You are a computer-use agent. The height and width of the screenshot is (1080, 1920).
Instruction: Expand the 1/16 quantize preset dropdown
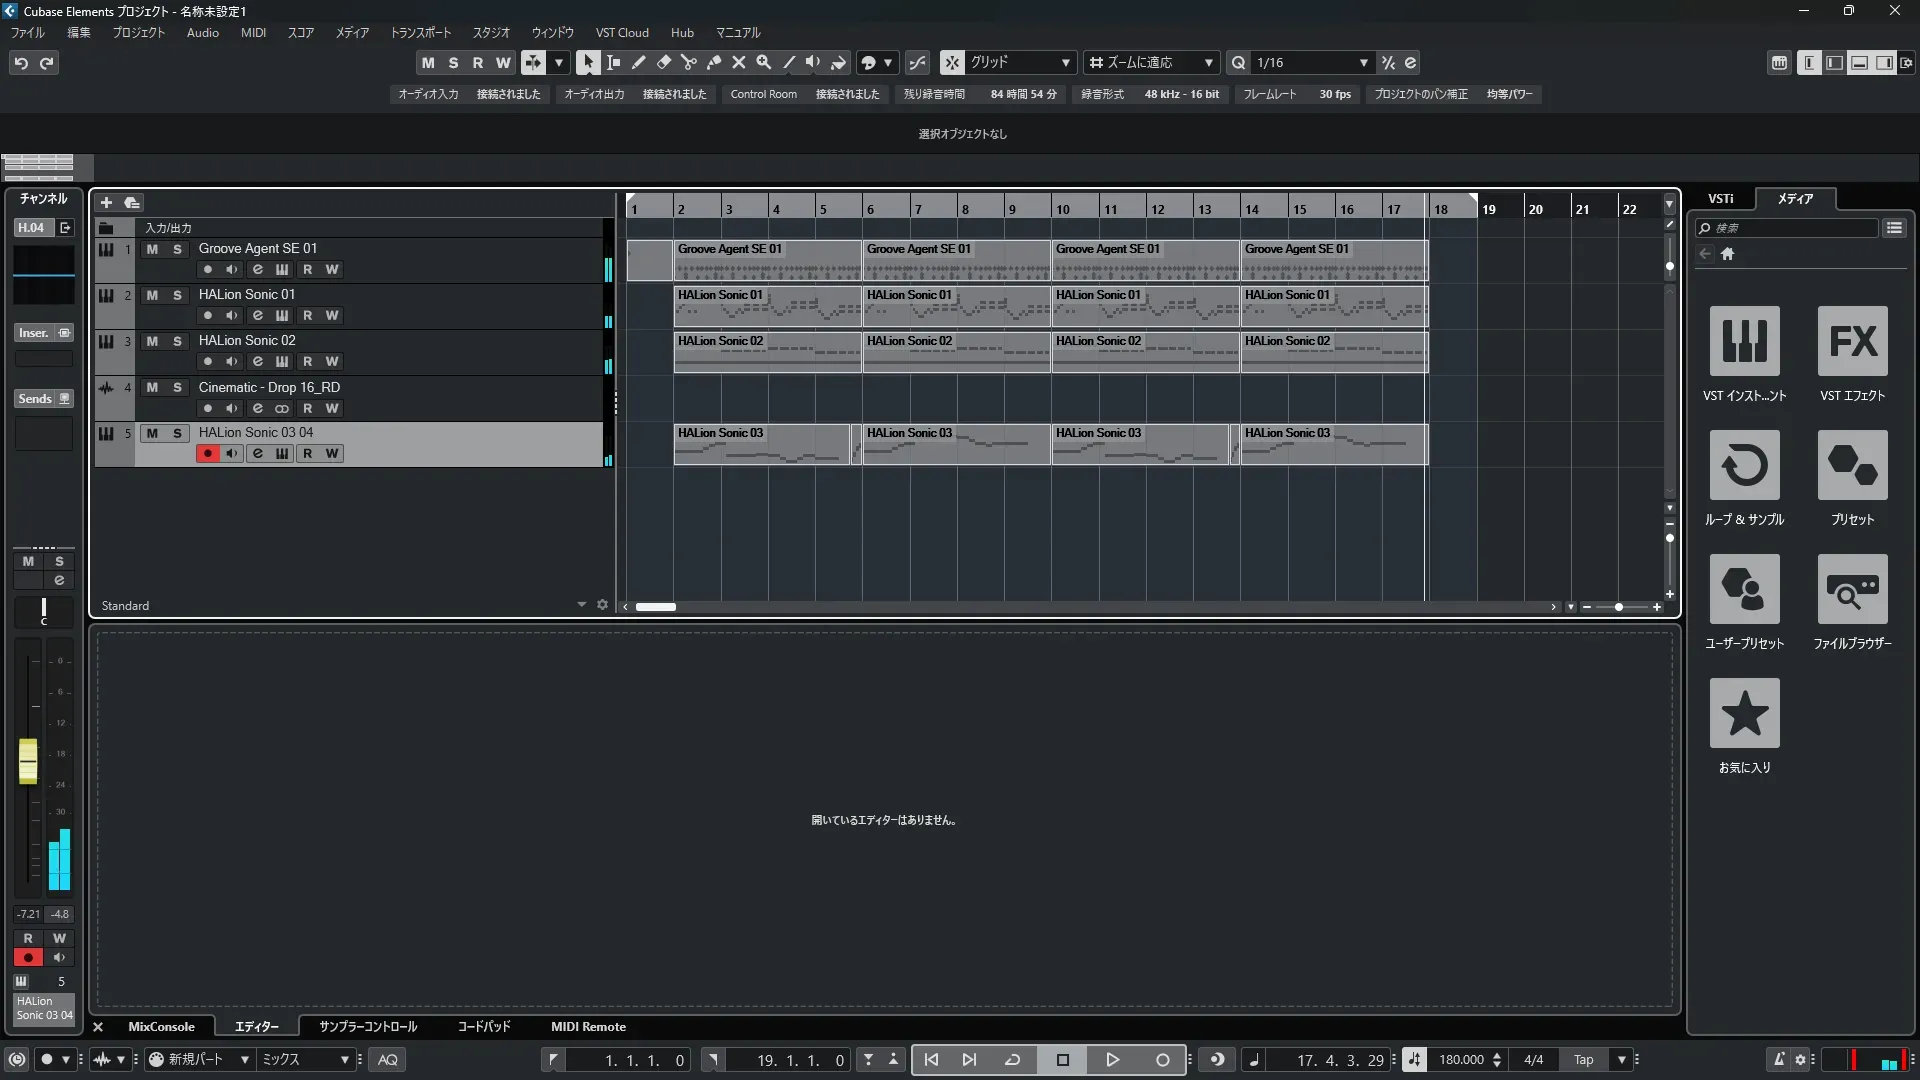click(x=1363, y=63)
